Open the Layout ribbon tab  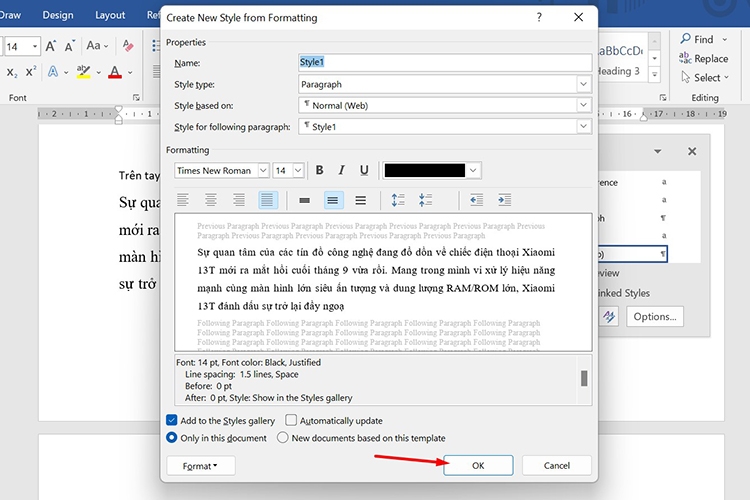pyautogui.click(x=110, y=15)
